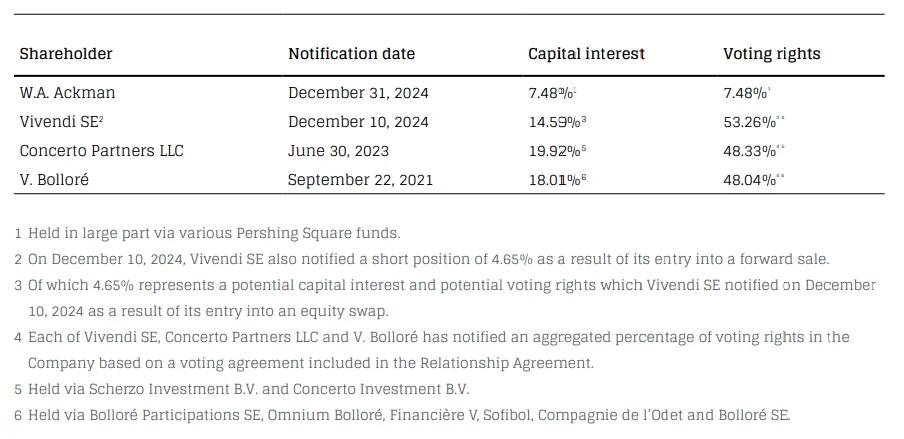The width and height of the screenshot is (904, 439).
Task: Click the Shareholder column header
Action: 66,54
